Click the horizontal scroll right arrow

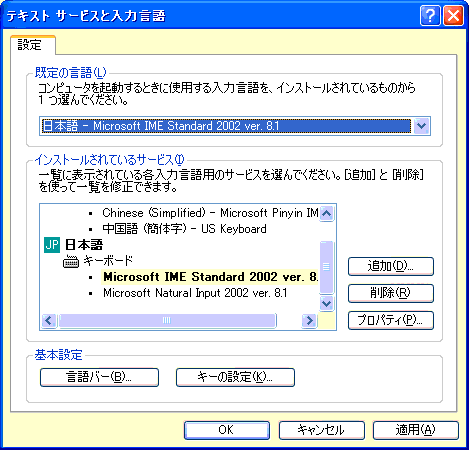point(309,321)
